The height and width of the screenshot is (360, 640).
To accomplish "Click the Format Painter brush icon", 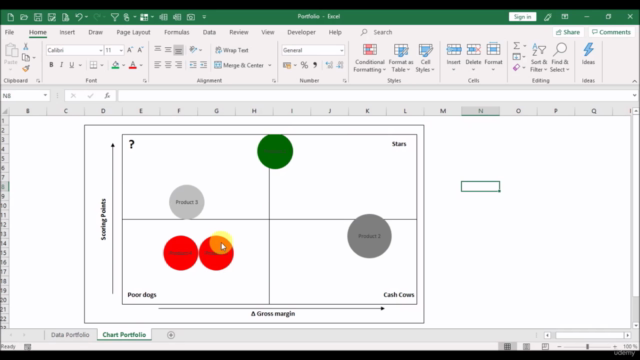I will pos(26,68).
